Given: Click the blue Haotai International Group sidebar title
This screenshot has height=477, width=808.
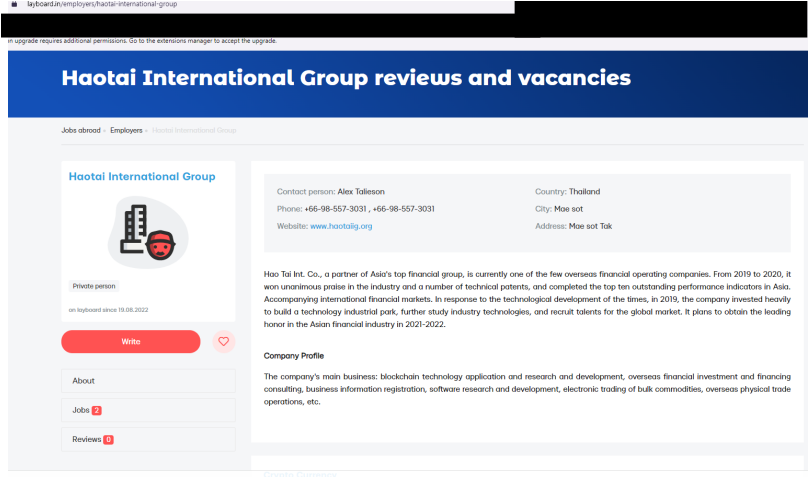Looking at the screenshot, I should pos(142,177).
